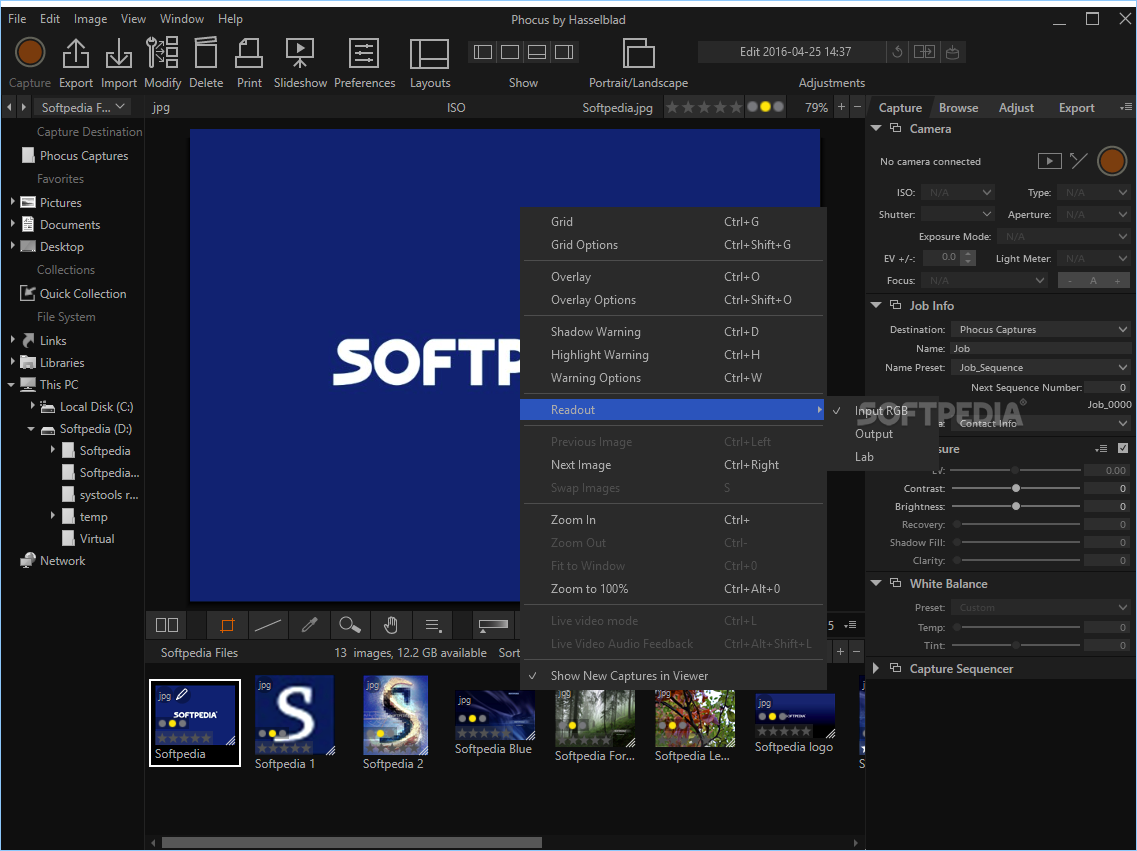Open the Export toolbar icon
1137x851 pixels.
tap(75, 54)
